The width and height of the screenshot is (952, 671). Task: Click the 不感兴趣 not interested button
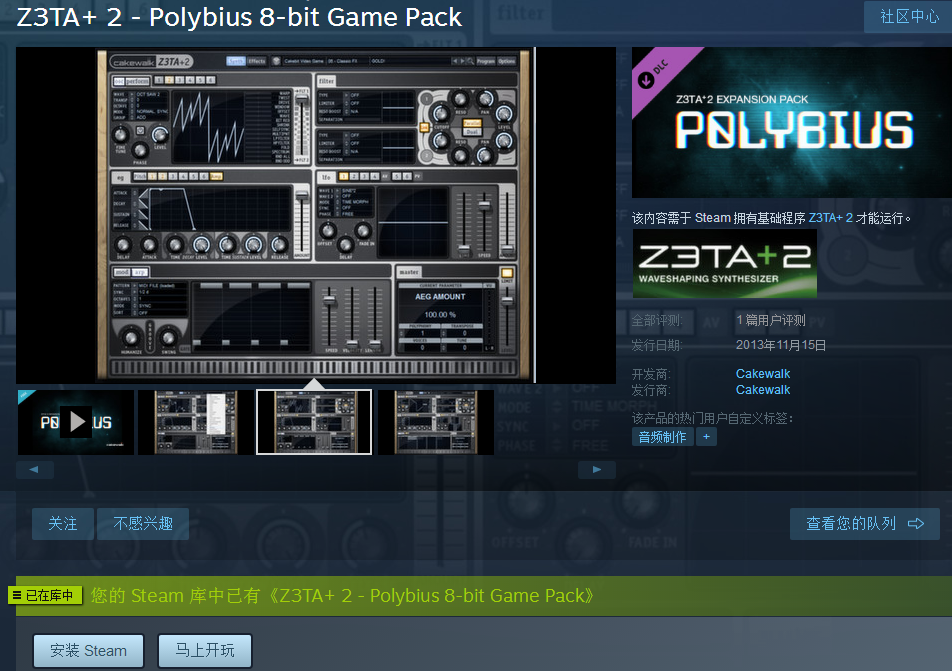click(143, 524)
